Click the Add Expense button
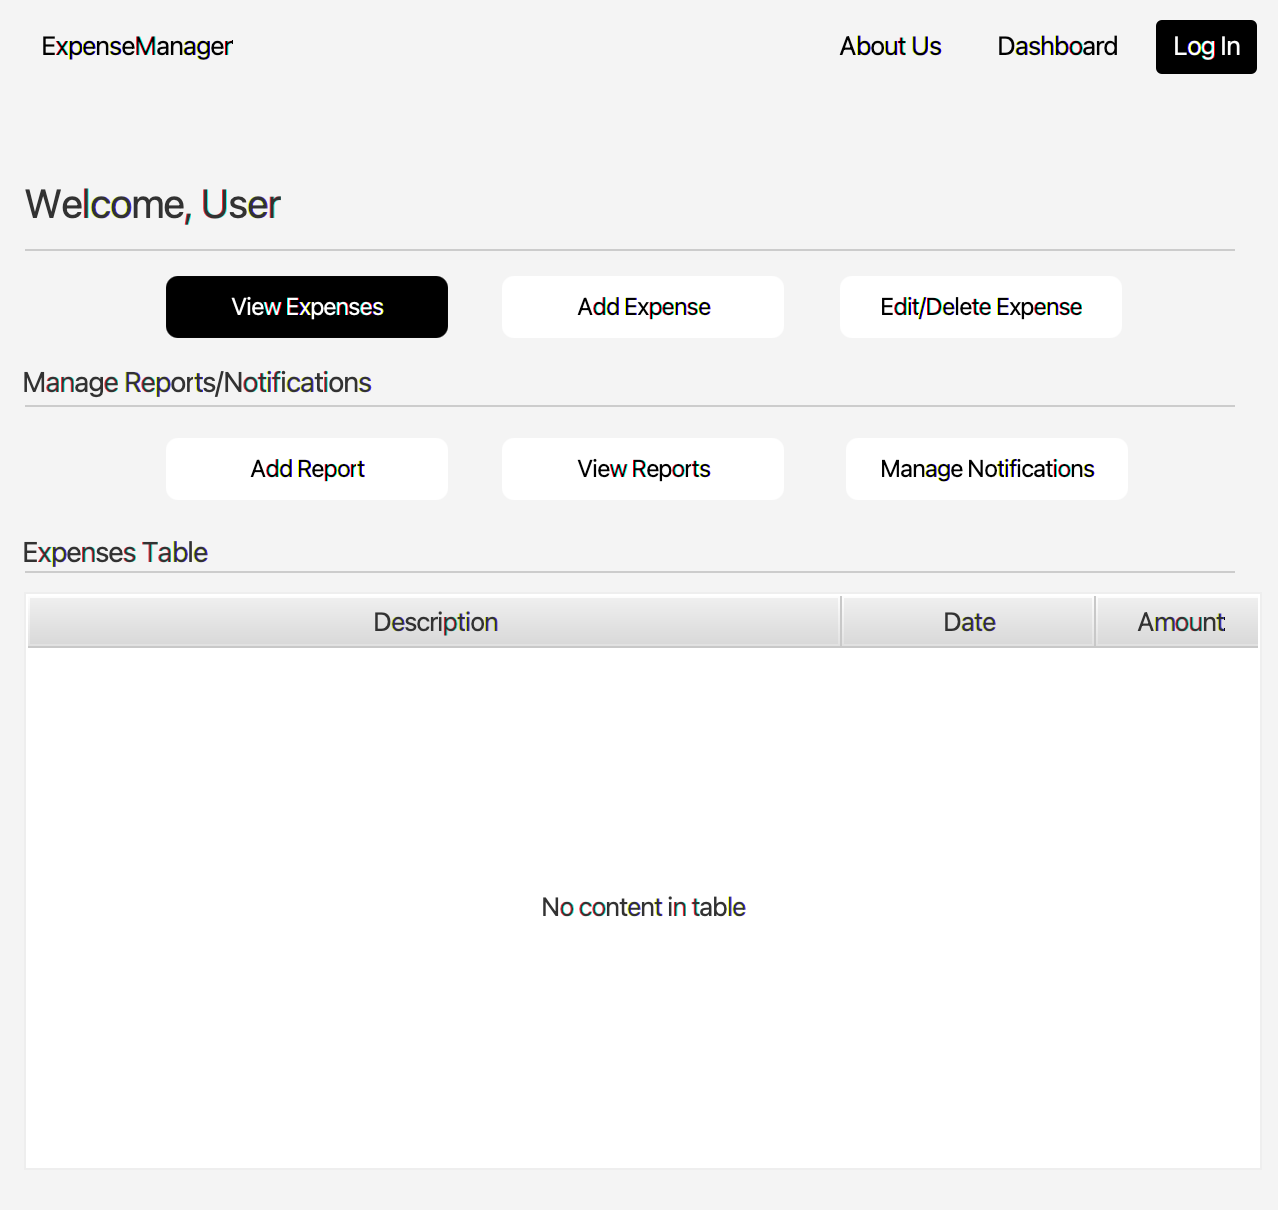 [x=642, y=306]
